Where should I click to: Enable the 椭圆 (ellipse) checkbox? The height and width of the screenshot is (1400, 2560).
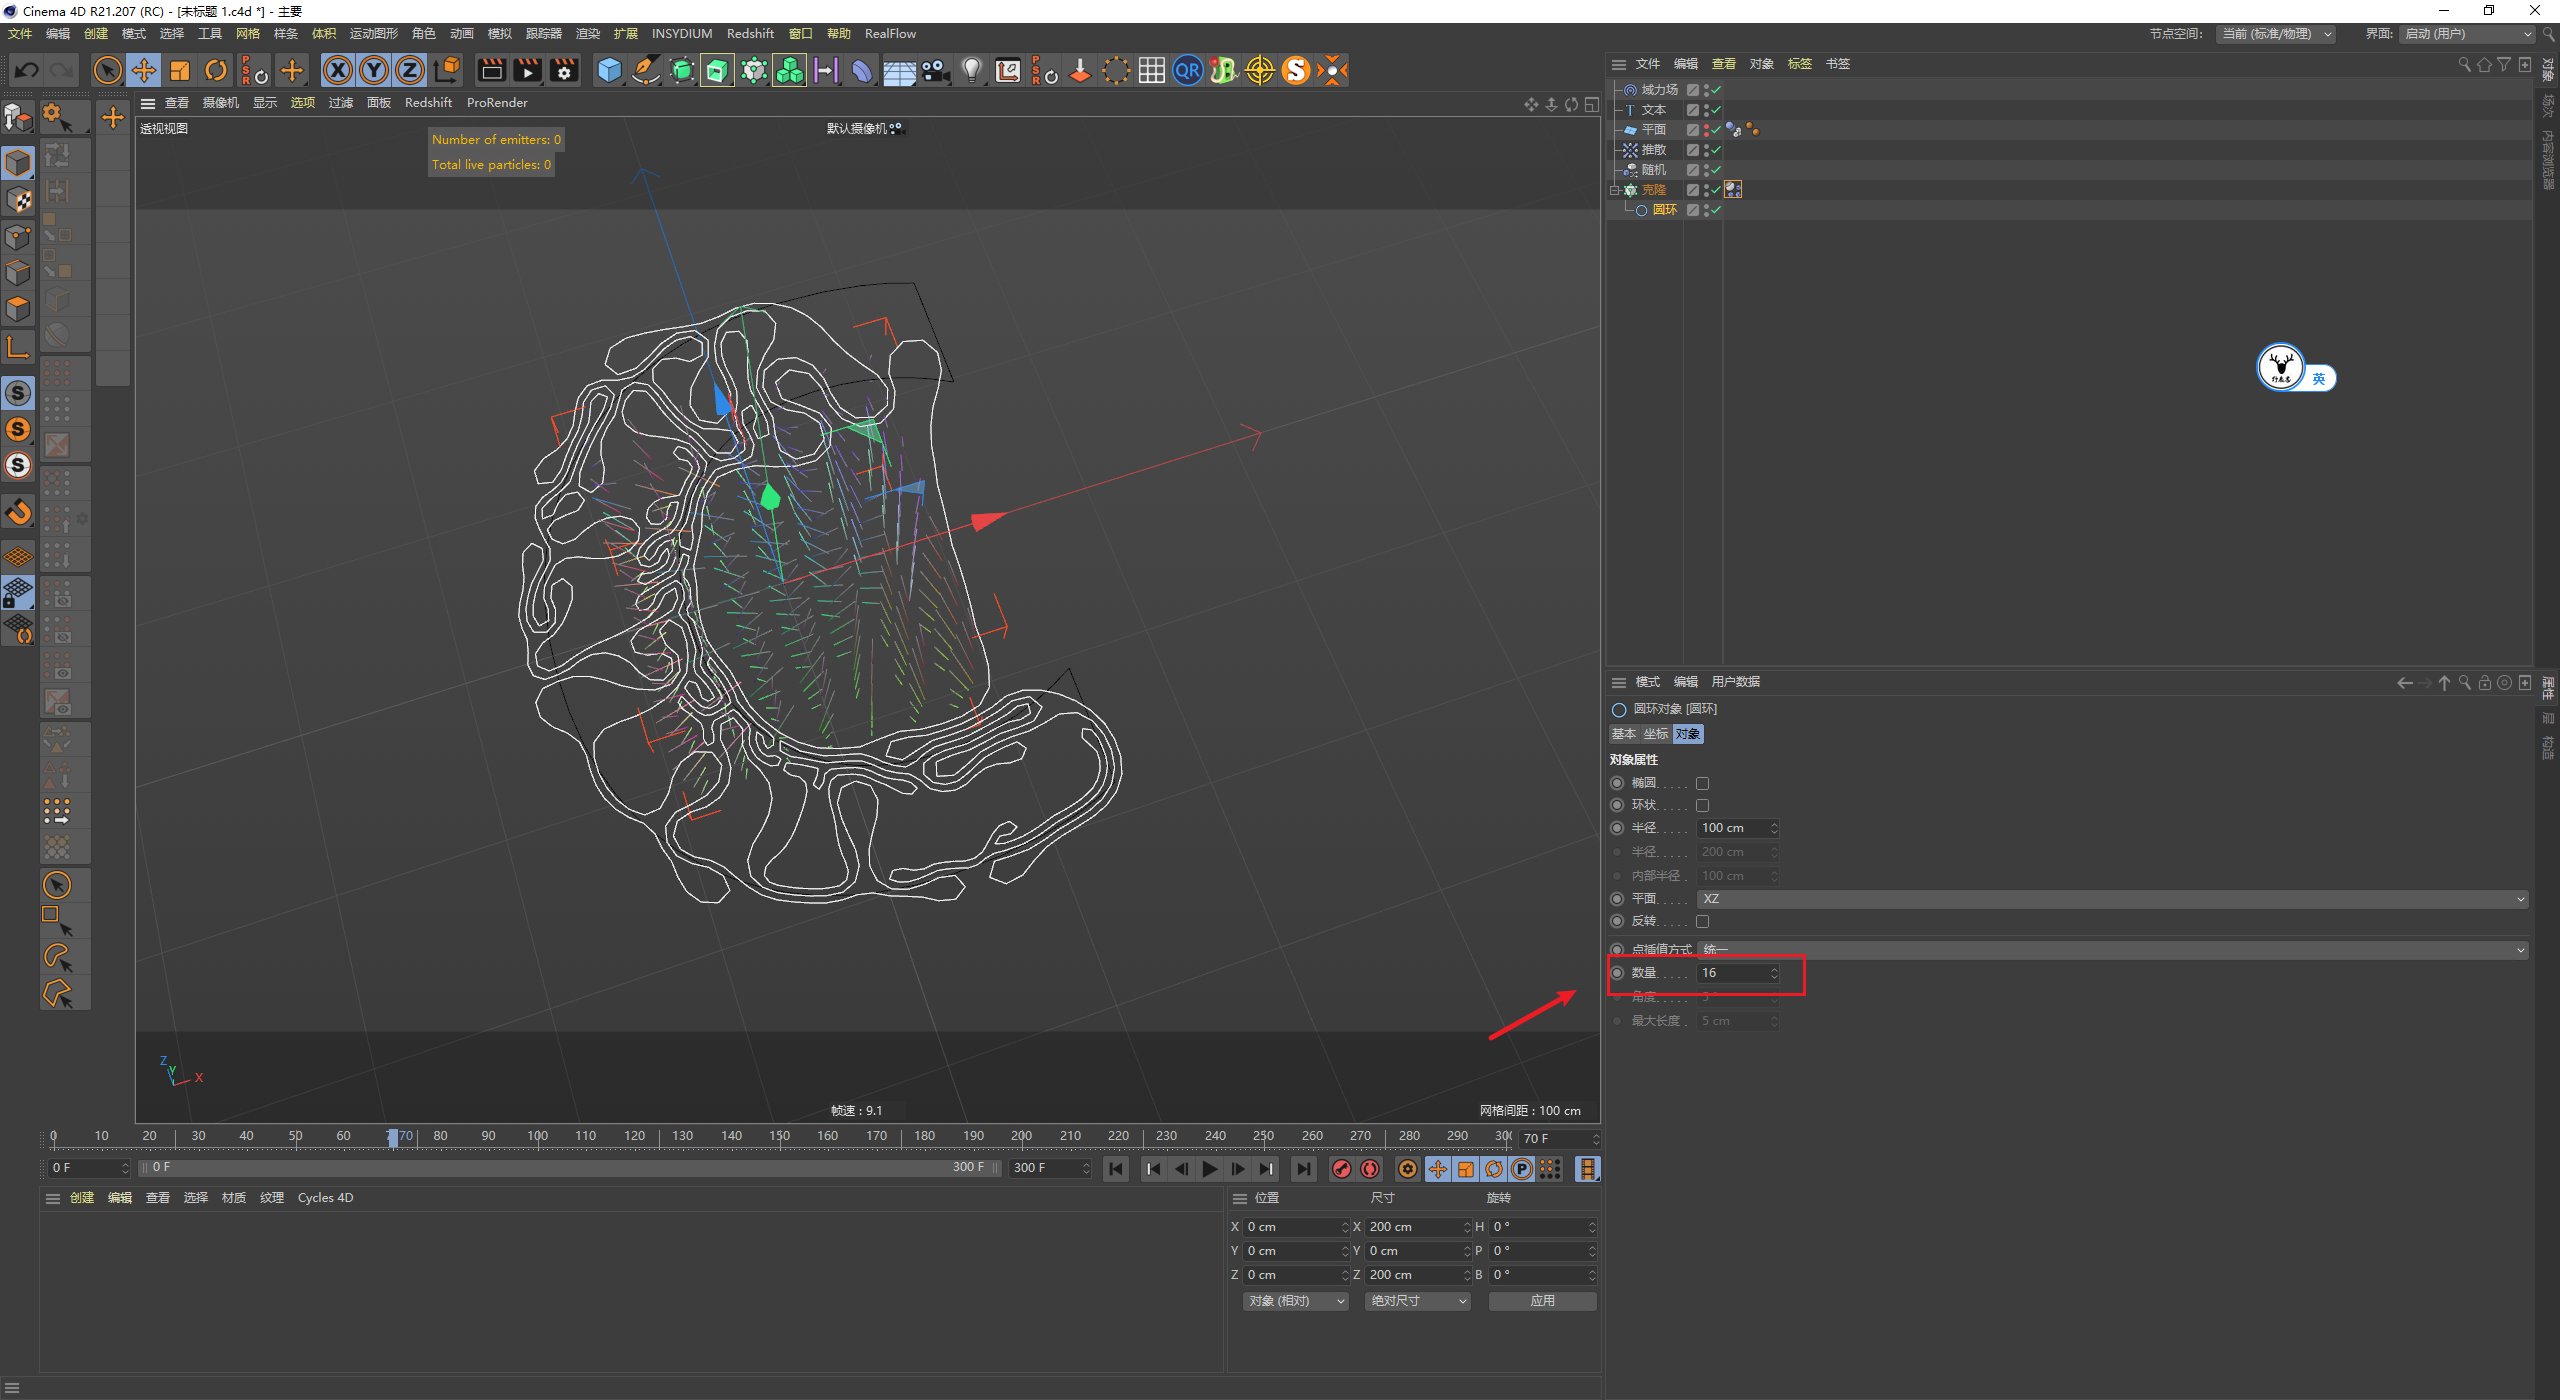1703,784
